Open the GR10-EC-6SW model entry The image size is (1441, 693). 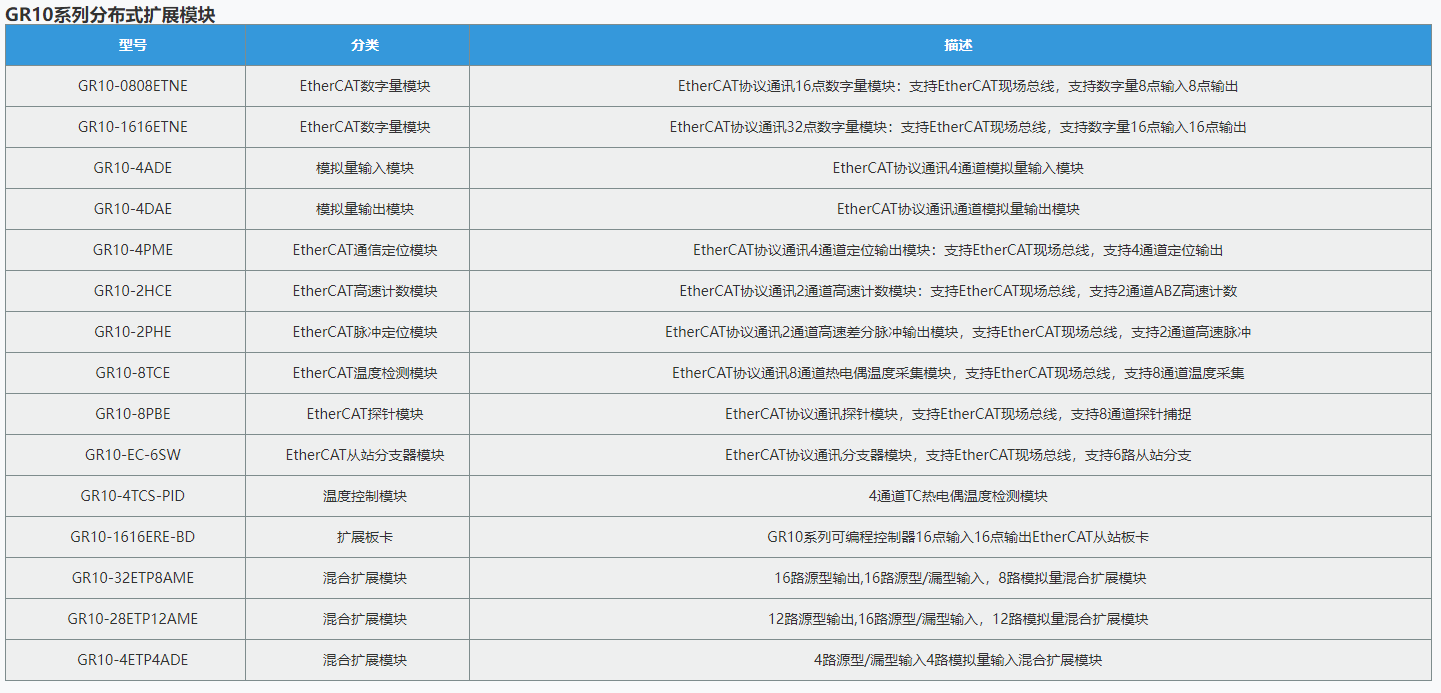(132, 455)
